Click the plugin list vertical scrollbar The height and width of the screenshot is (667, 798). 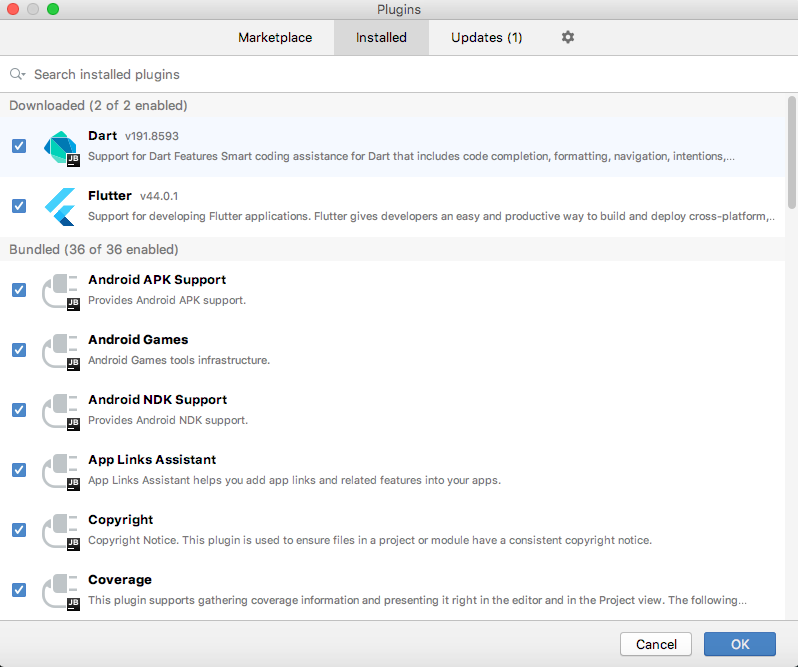pyautogui.click(x=791, y=153)
